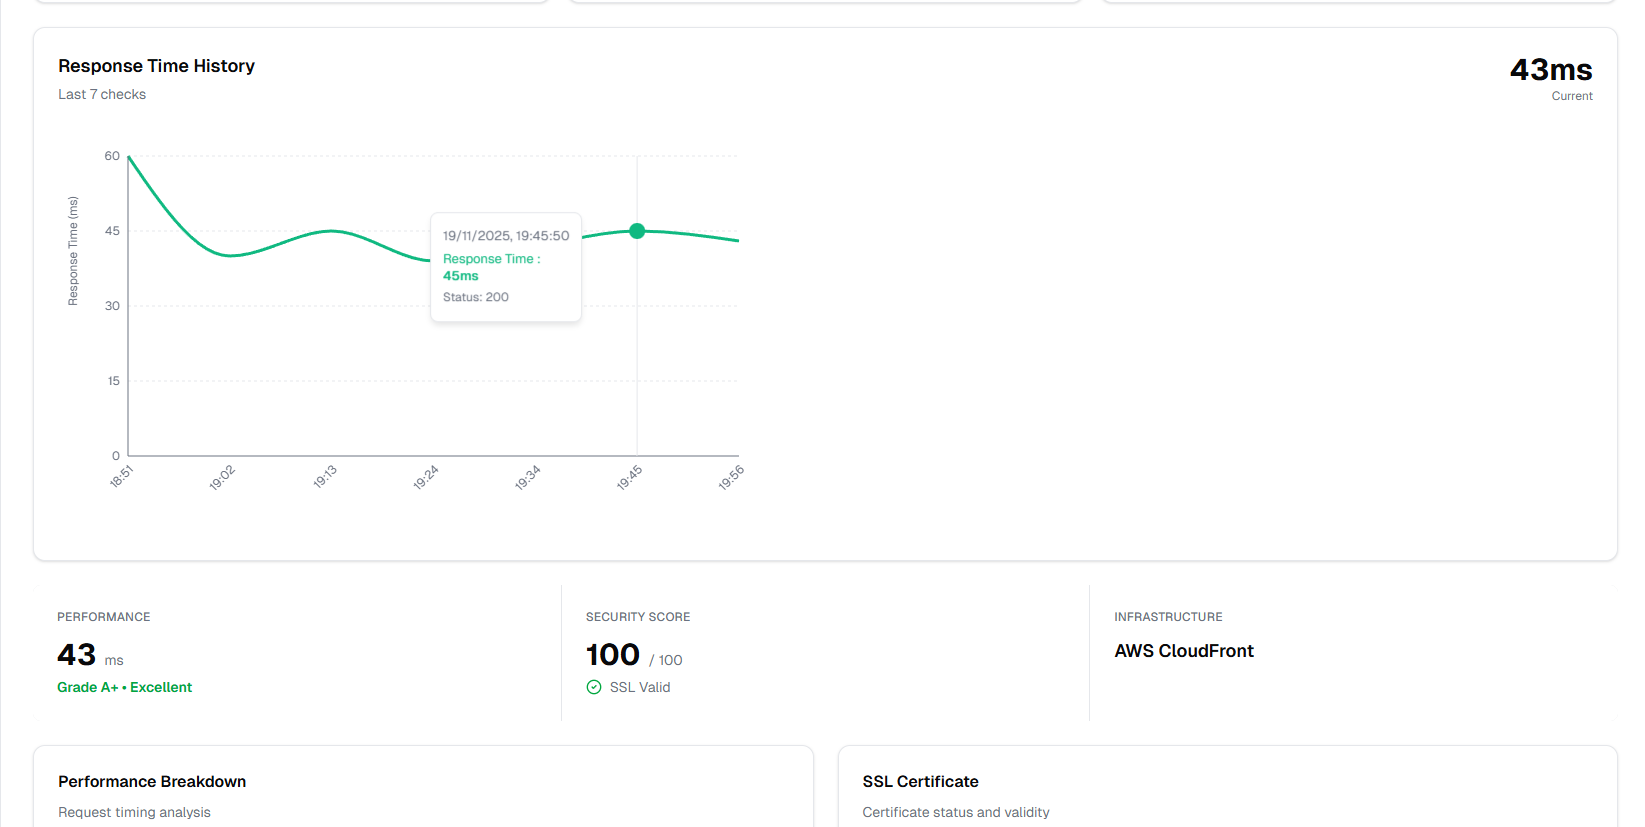Click the 19:02 x-axis label
This screenshot has height=827, width=1645.
pos(222,477)
